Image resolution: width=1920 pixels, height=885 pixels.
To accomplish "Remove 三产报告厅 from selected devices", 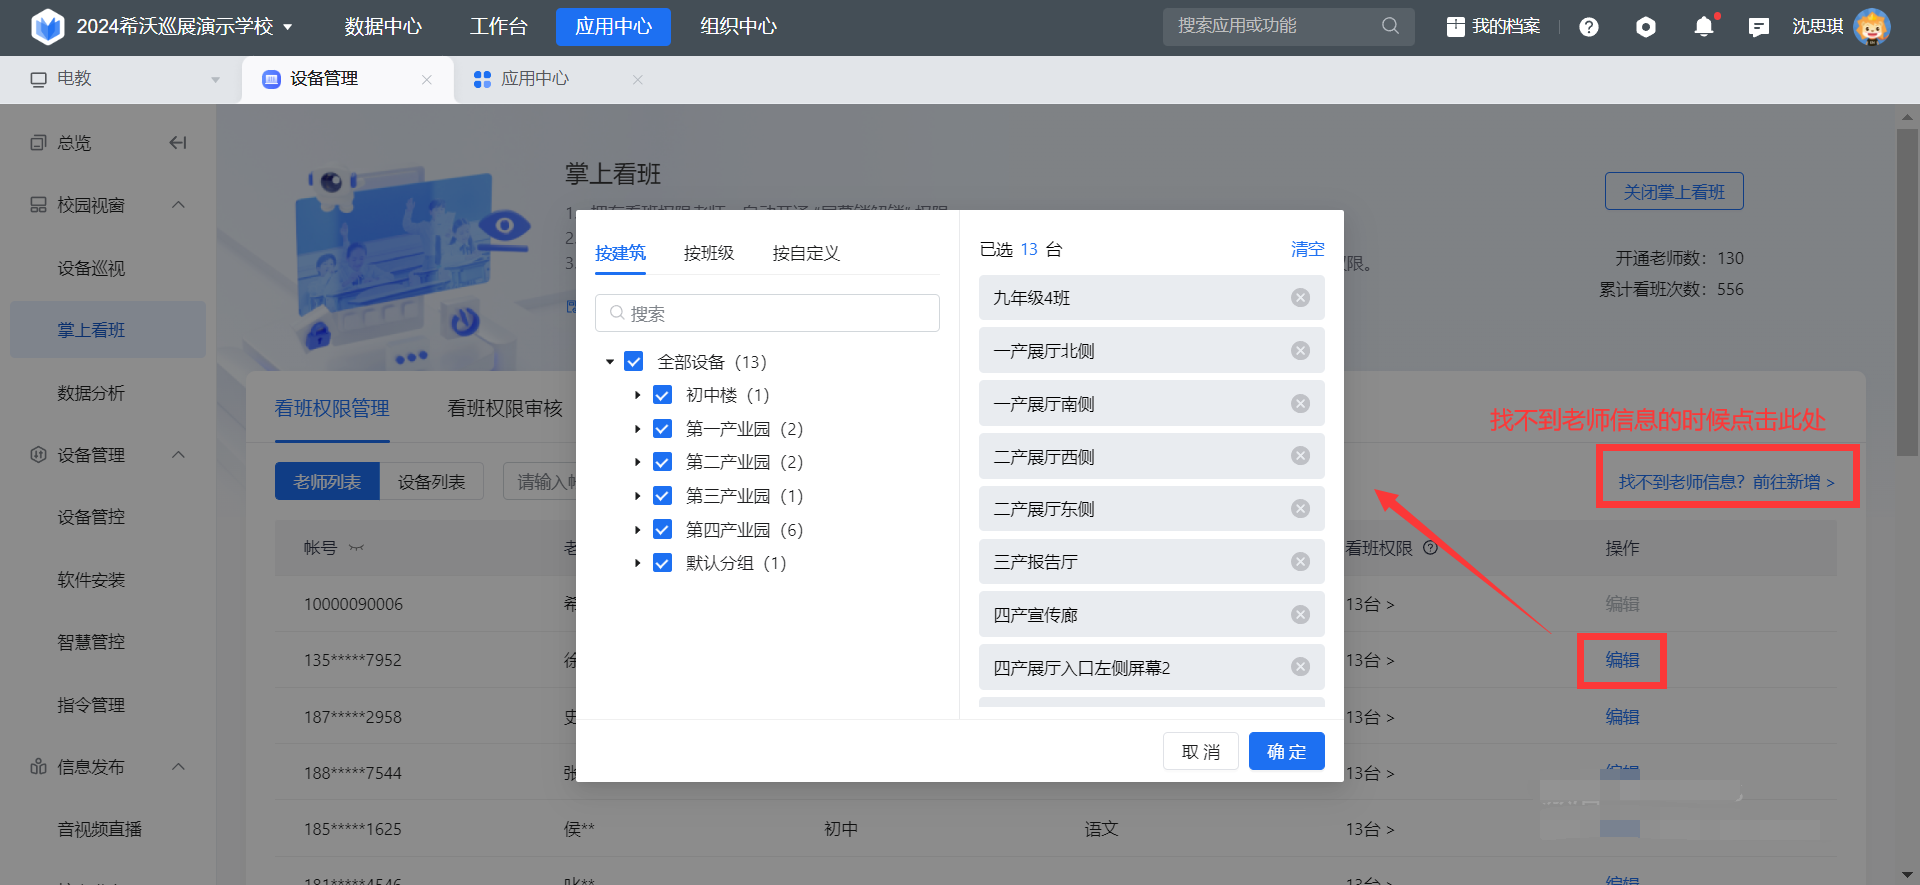I will [1300, 562].
